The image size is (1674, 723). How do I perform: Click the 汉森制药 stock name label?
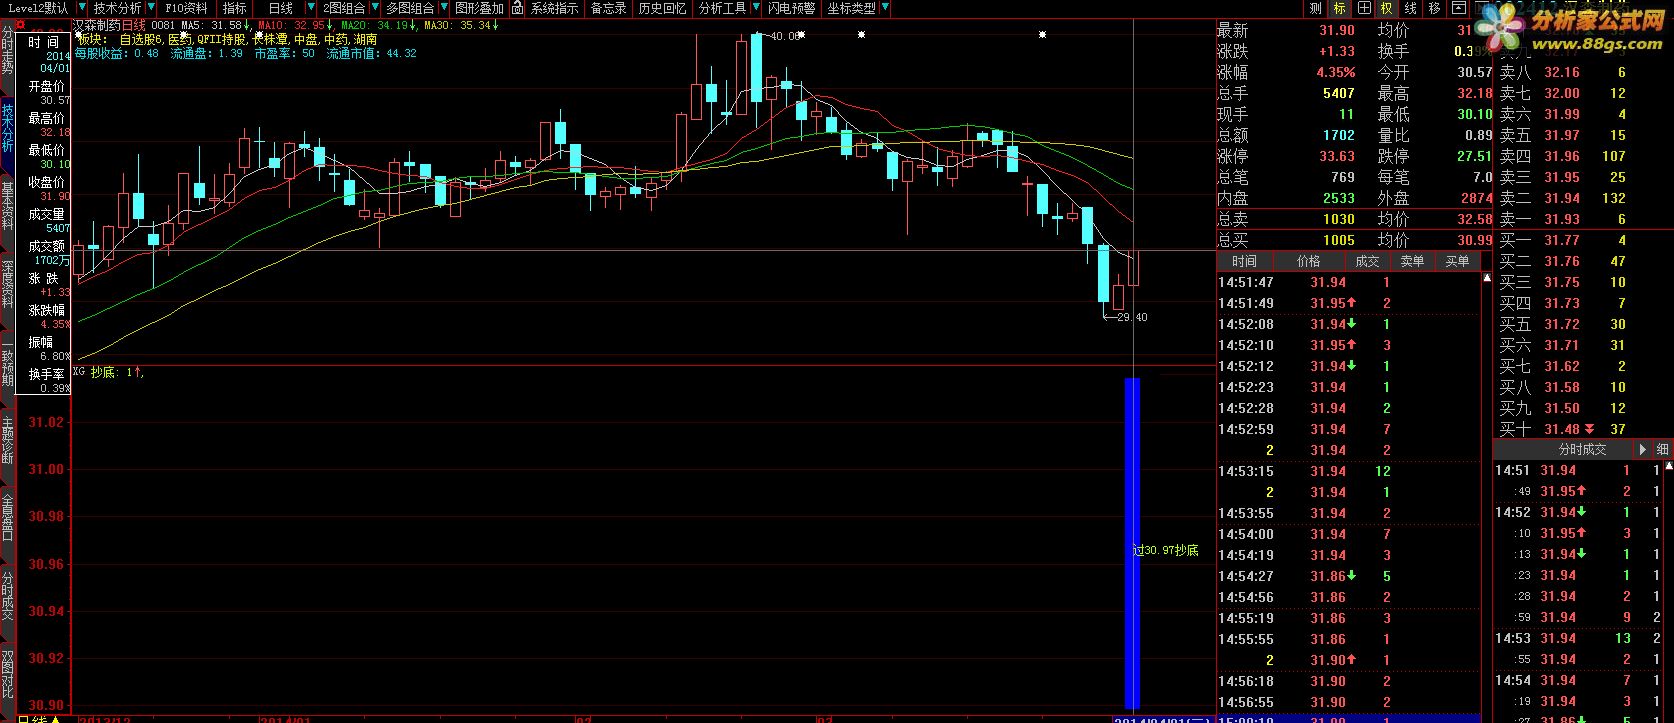point(97,25)
